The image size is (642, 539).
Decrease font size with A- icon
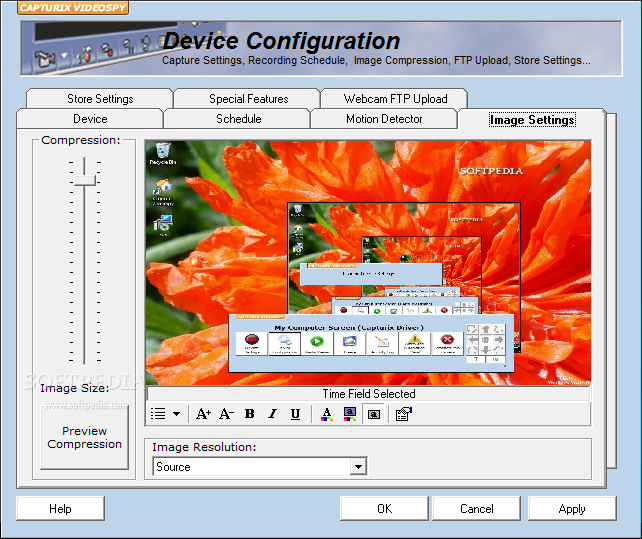click(x=226, y=414)
